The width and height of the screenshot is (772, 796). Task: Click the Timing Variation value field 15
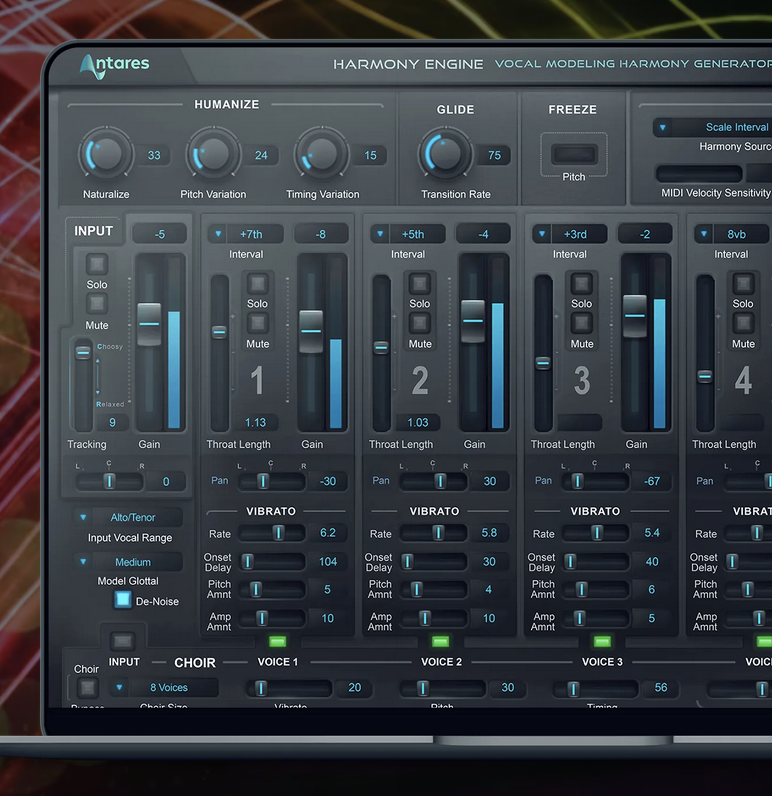(370, 155)
